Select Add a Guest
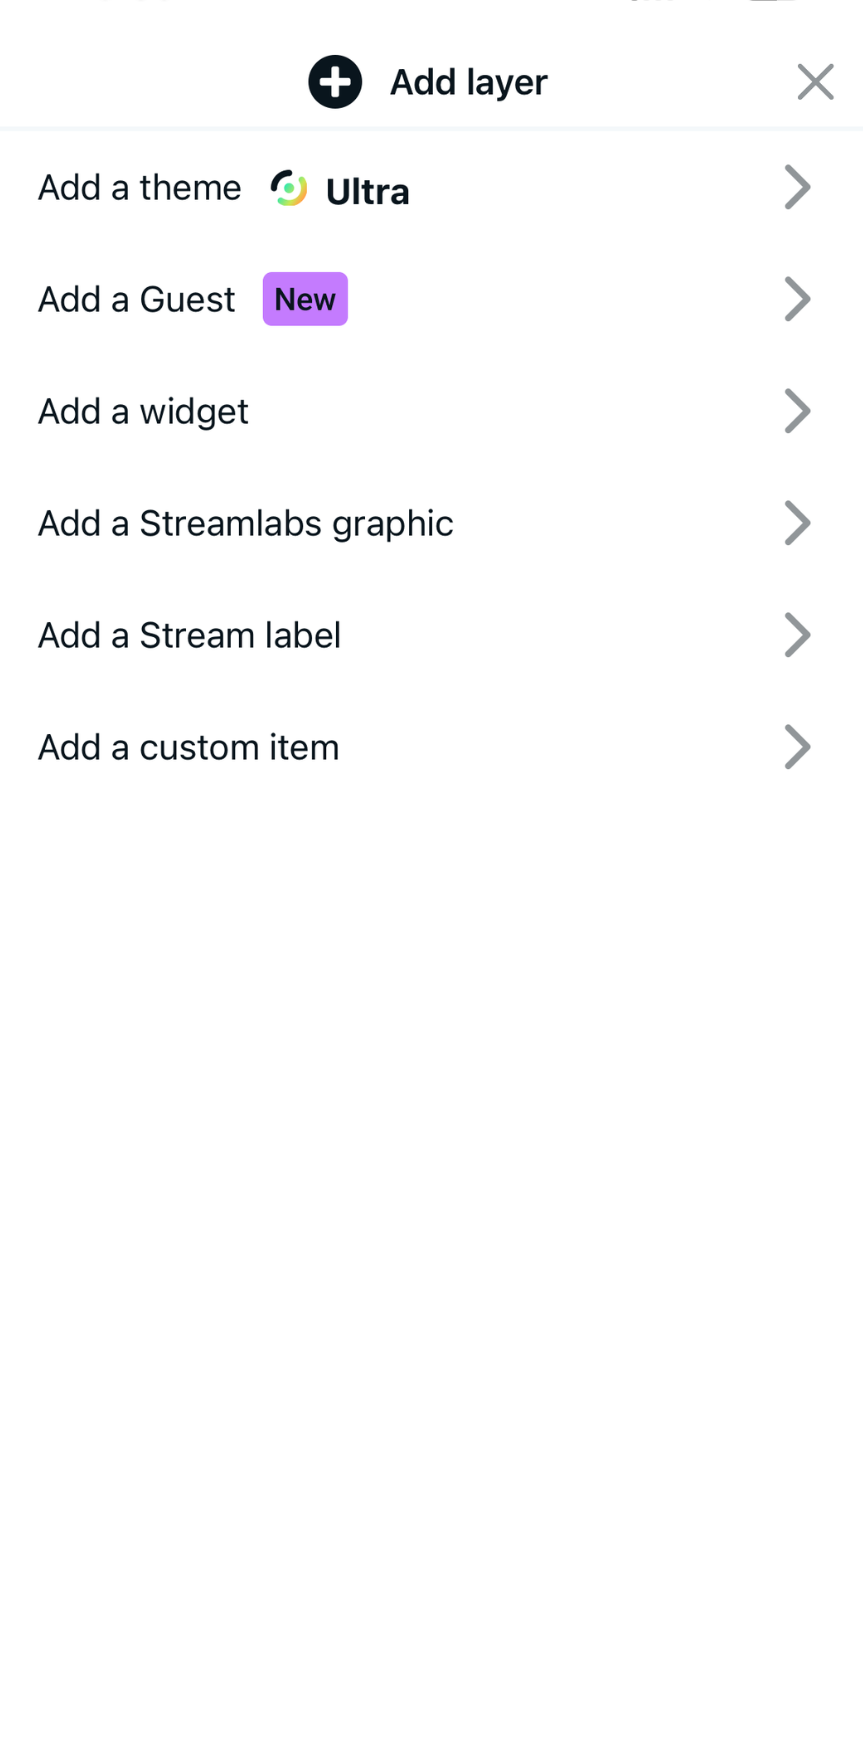Viewport: 863px width, 1745px height. tap(137, 299)
